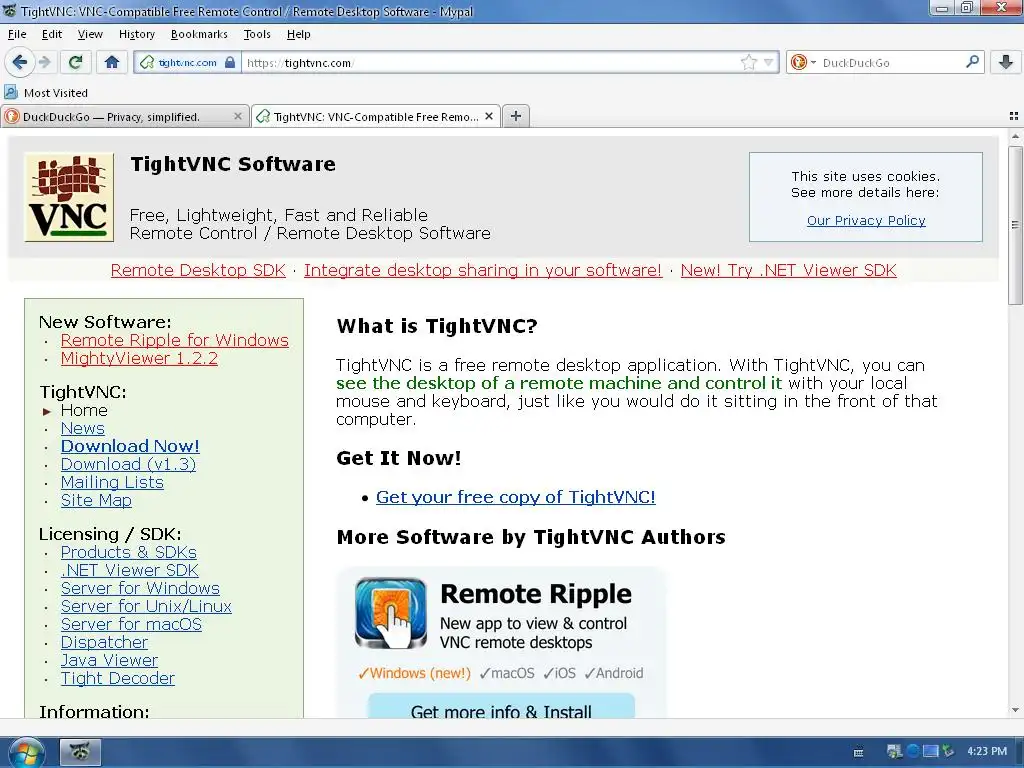Open the Tools menu

pyautogui.click(x=257, y=34)
